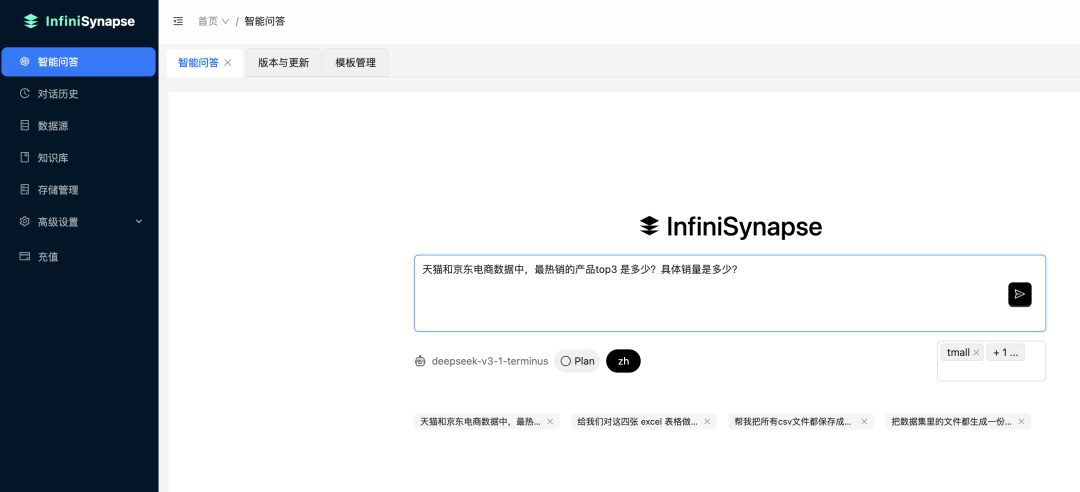Close the 智能问答 tab
The image size is (1080, 492).
pos(228,63)
